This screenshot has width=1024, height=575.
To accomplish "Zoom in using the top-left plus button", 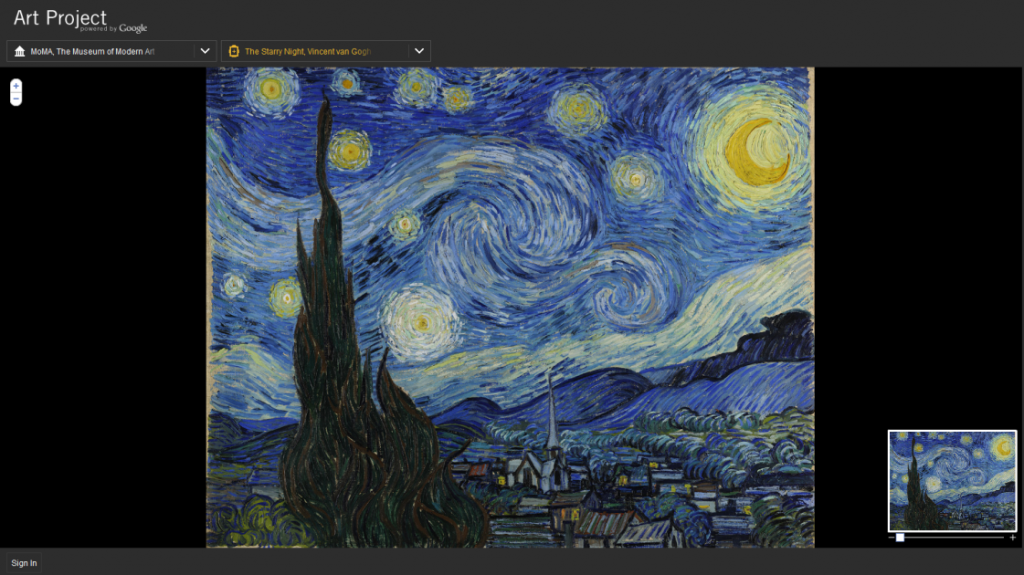I will click(16, 87).
